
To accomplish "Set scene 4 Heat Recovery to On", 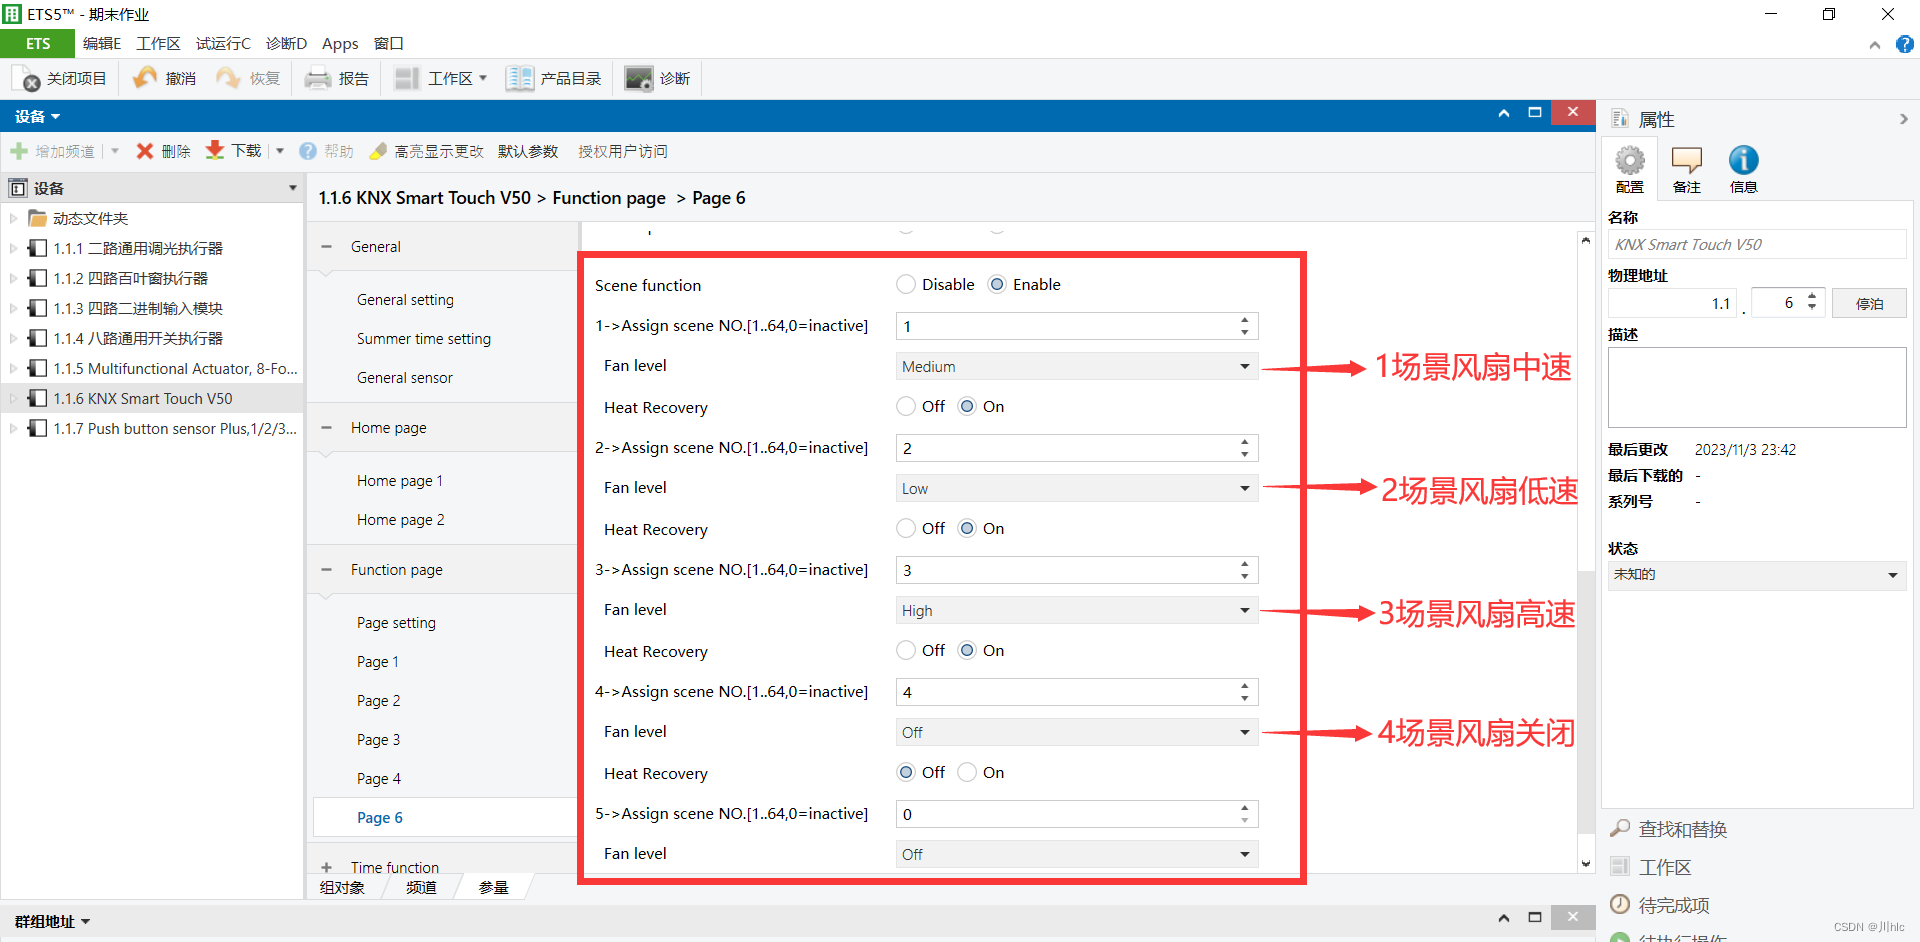I will 967,773.
